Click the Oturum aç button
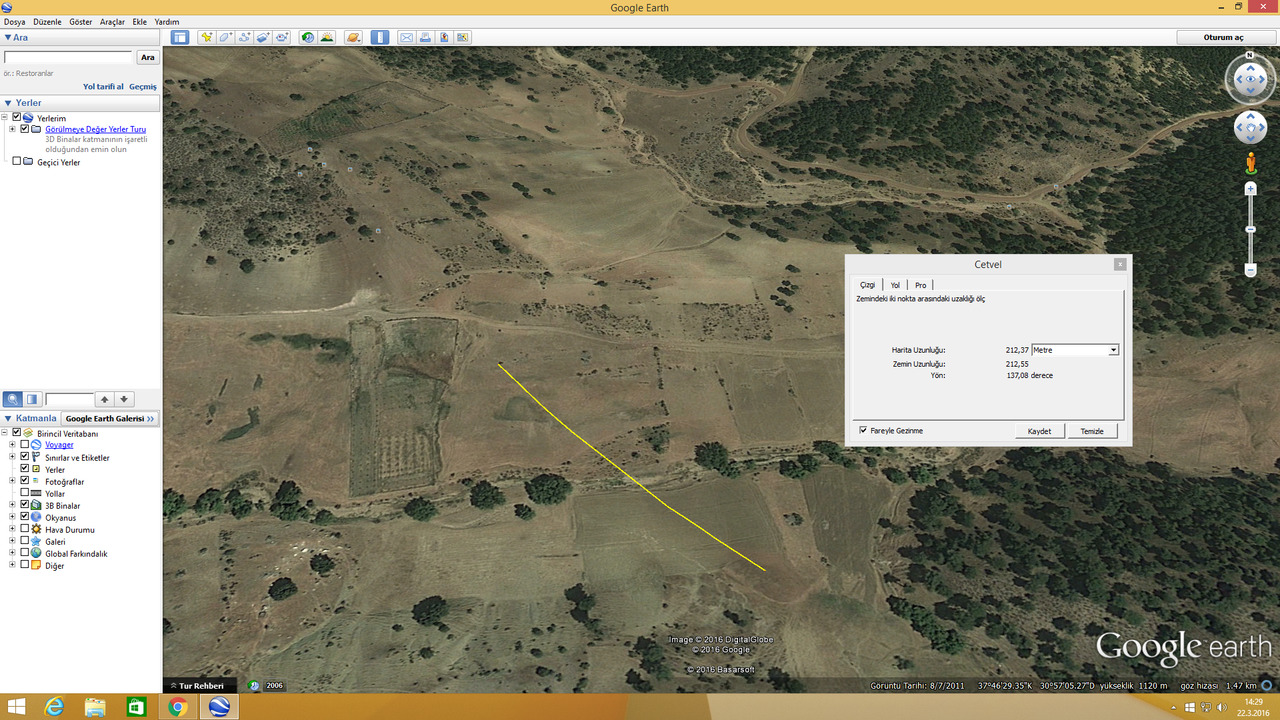This screenshot has height=720, width=1280. click(1225, 37)
